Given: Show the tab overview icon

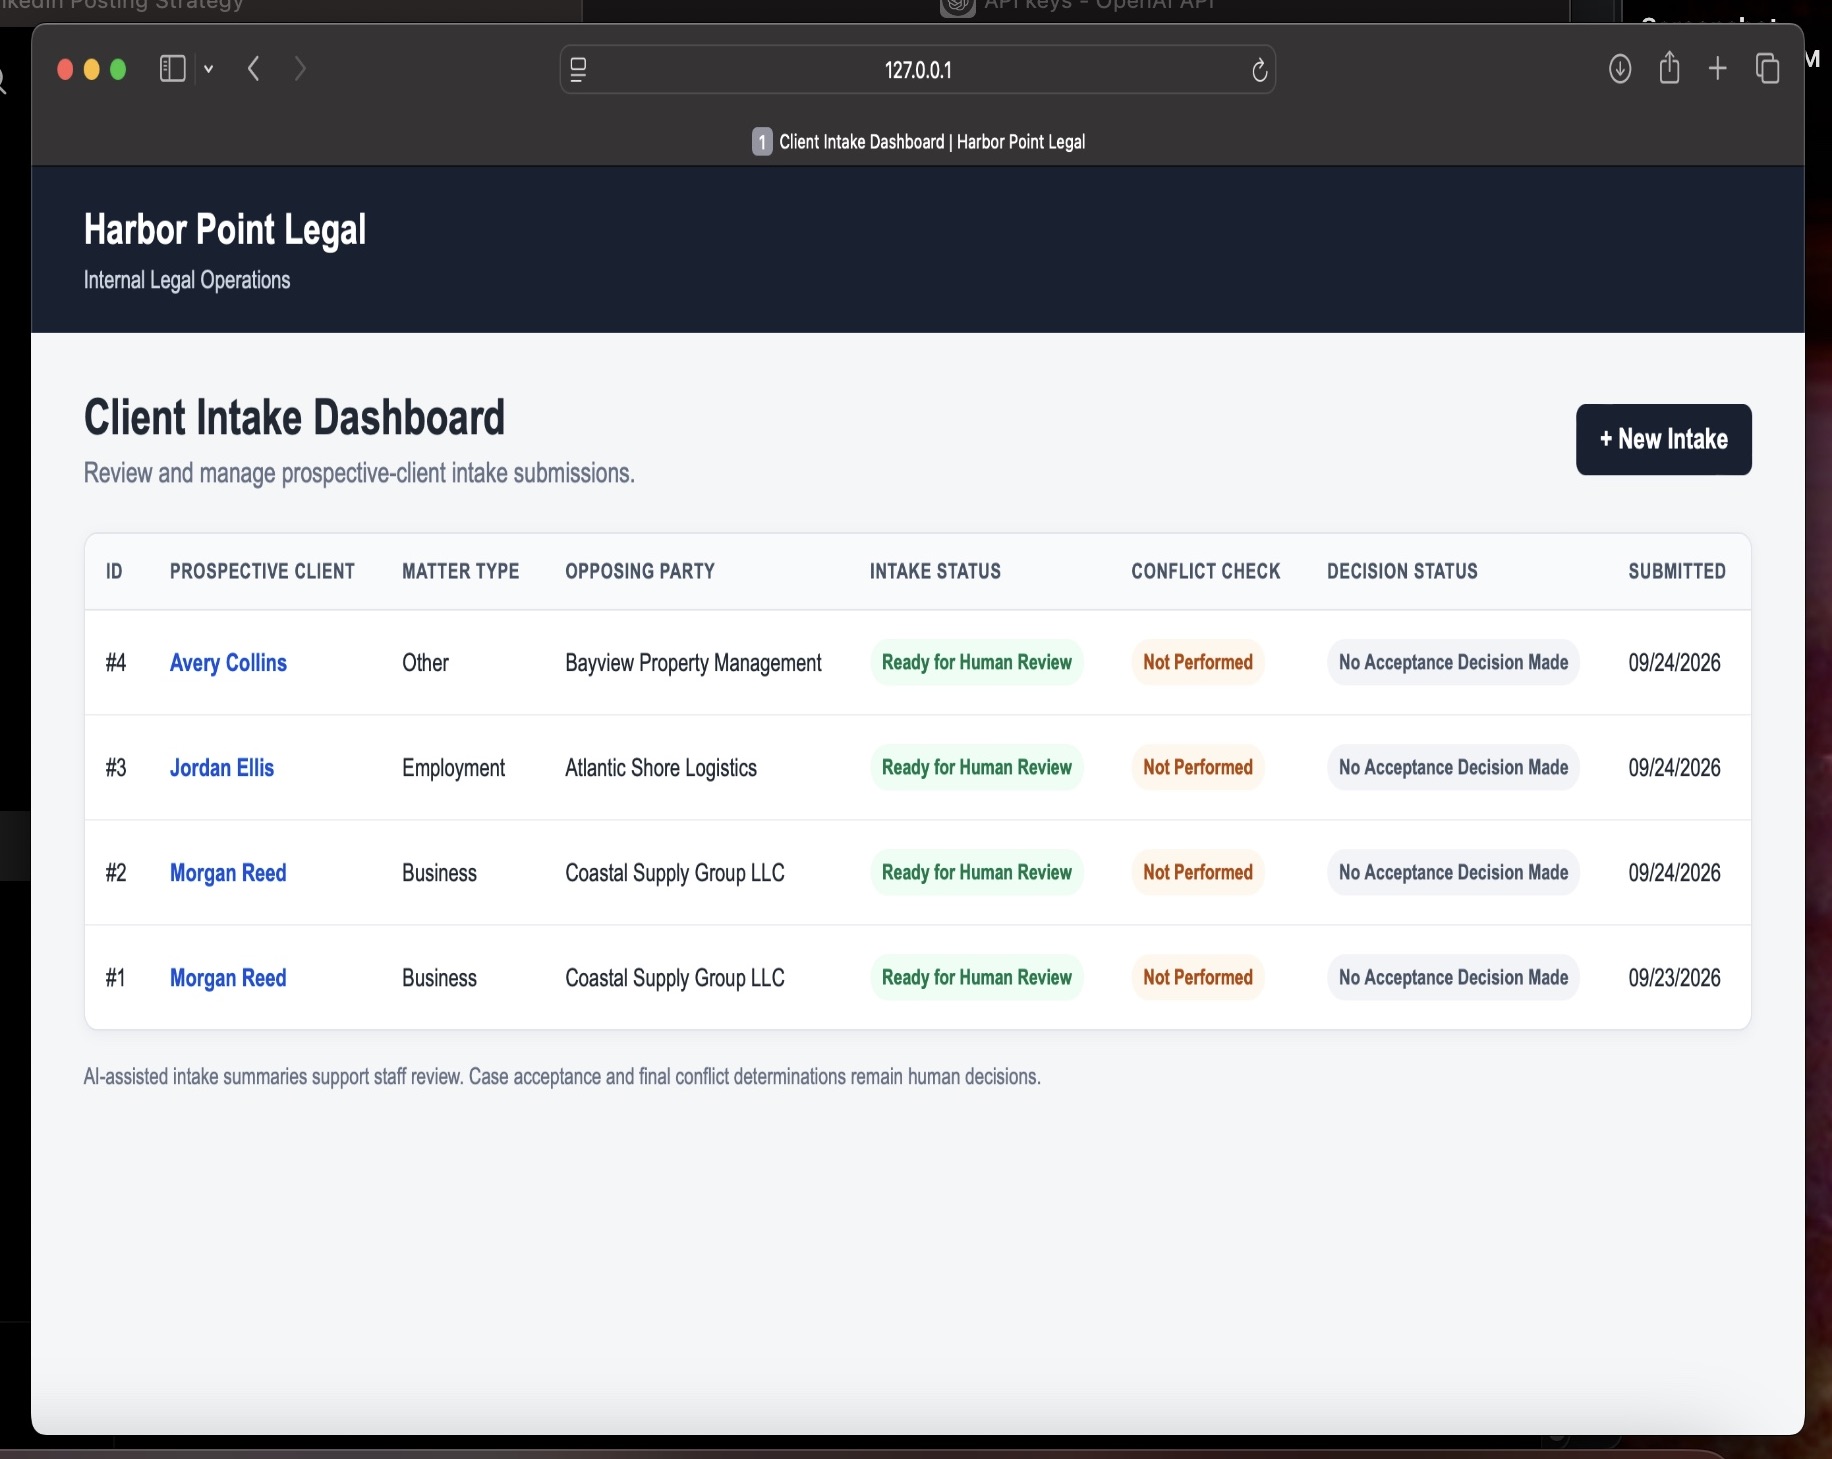Looking at the screenshot, I should (x=1768, y=69).
